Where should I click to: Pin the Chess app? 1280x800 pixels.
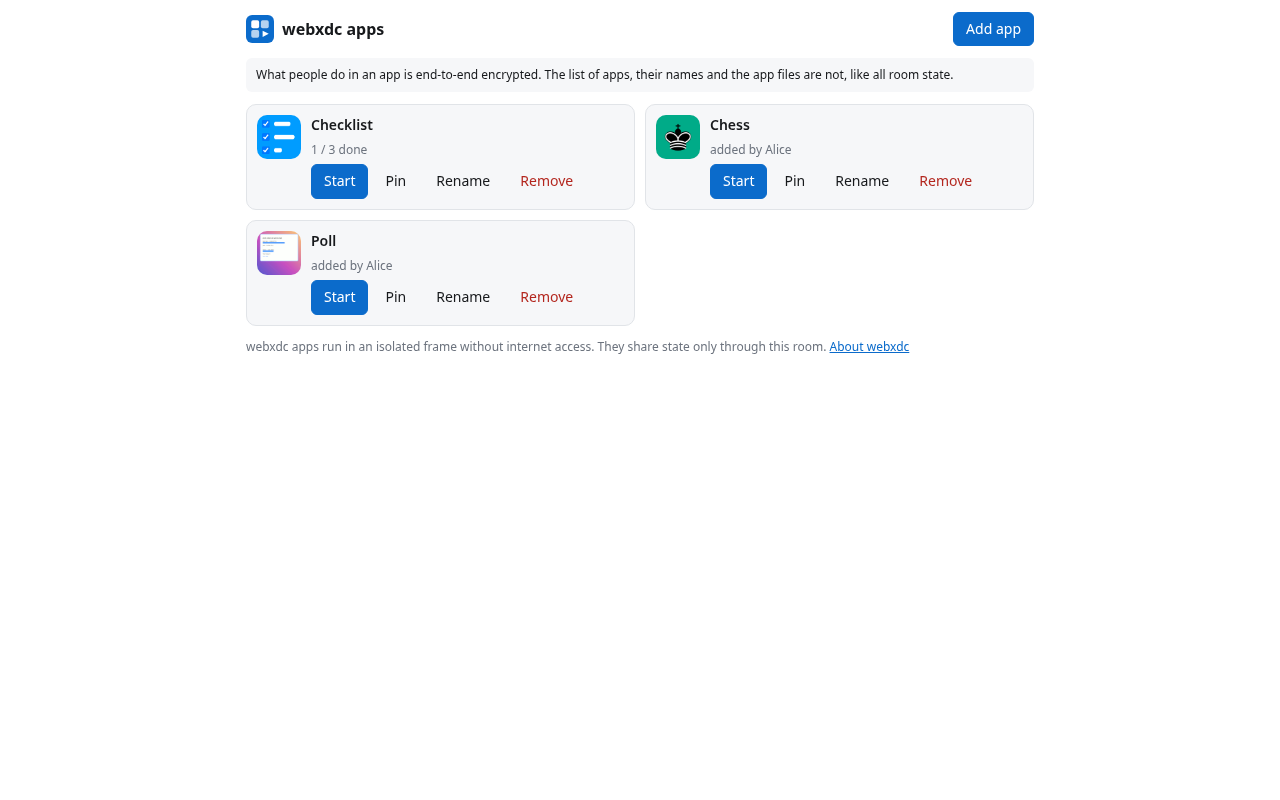tap(795, 181)
